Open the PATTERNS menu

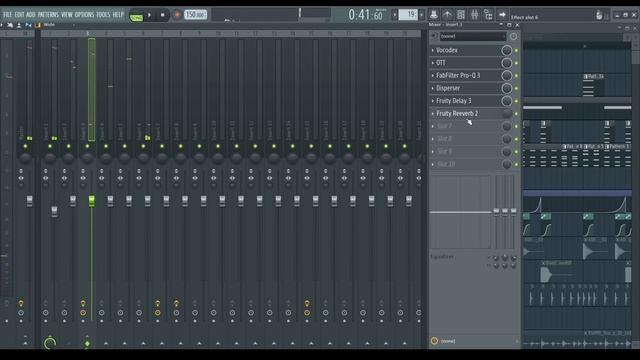[48, 15]
